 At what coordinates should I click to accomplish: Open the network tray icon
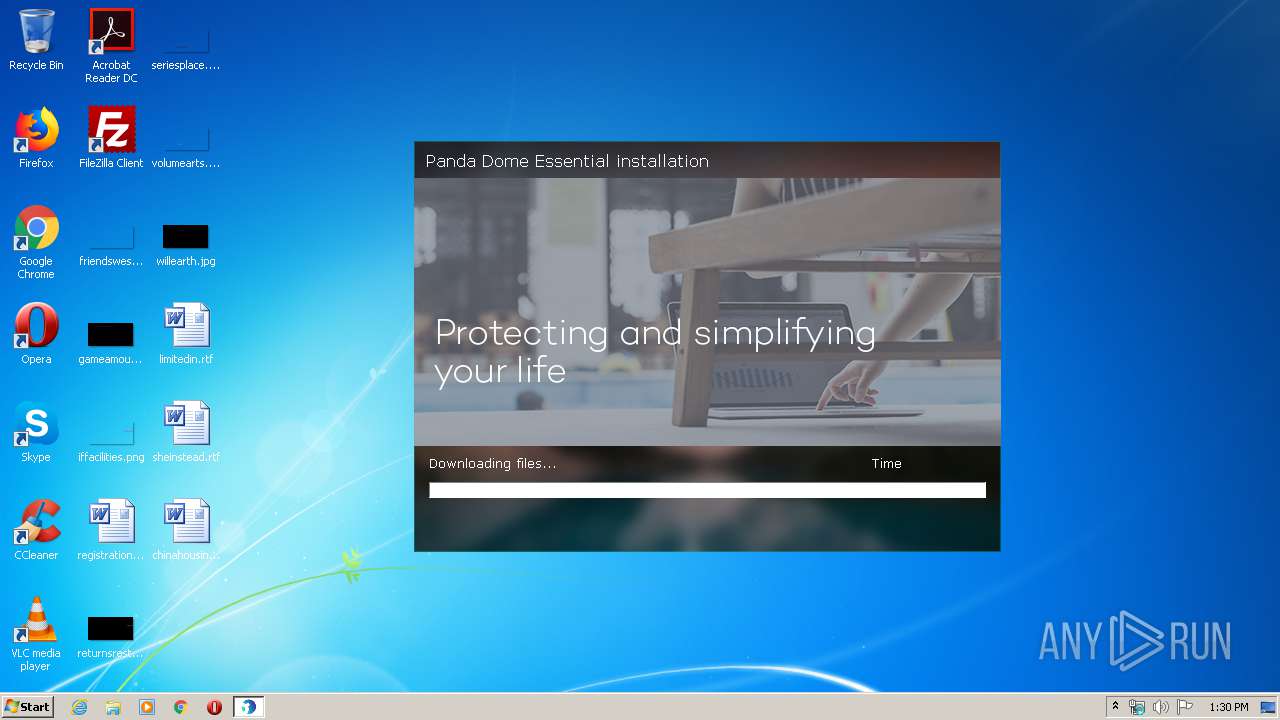coord(1137,707)
